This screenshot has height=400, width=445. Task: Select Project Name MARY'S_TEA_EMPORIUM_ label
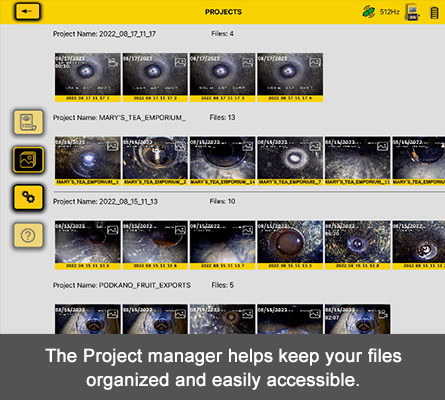click(119, 118)
